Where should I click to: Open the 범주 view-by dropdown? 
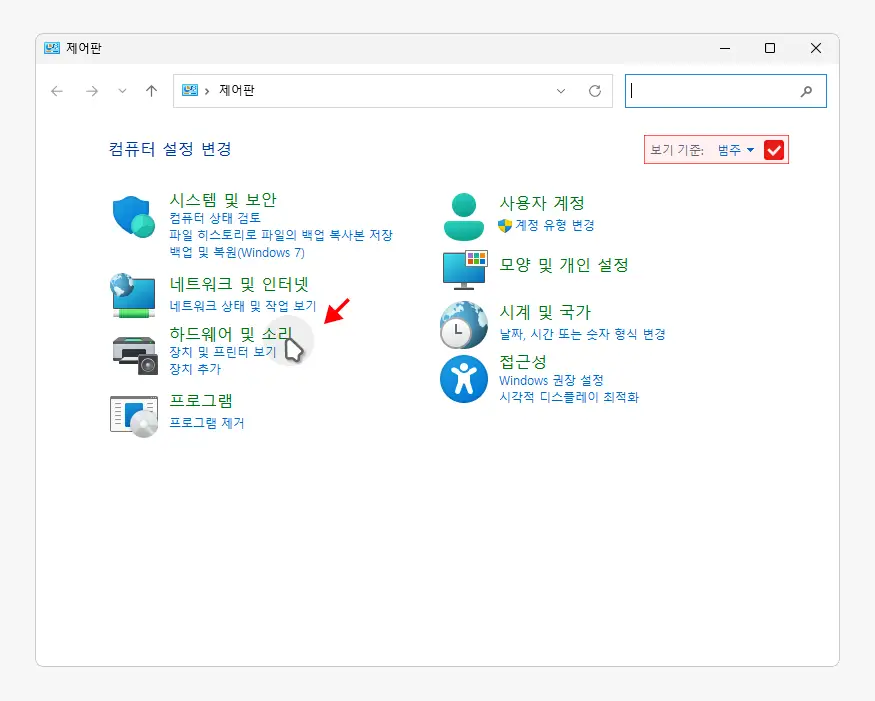pyautogui.click(x=735, y=150)
